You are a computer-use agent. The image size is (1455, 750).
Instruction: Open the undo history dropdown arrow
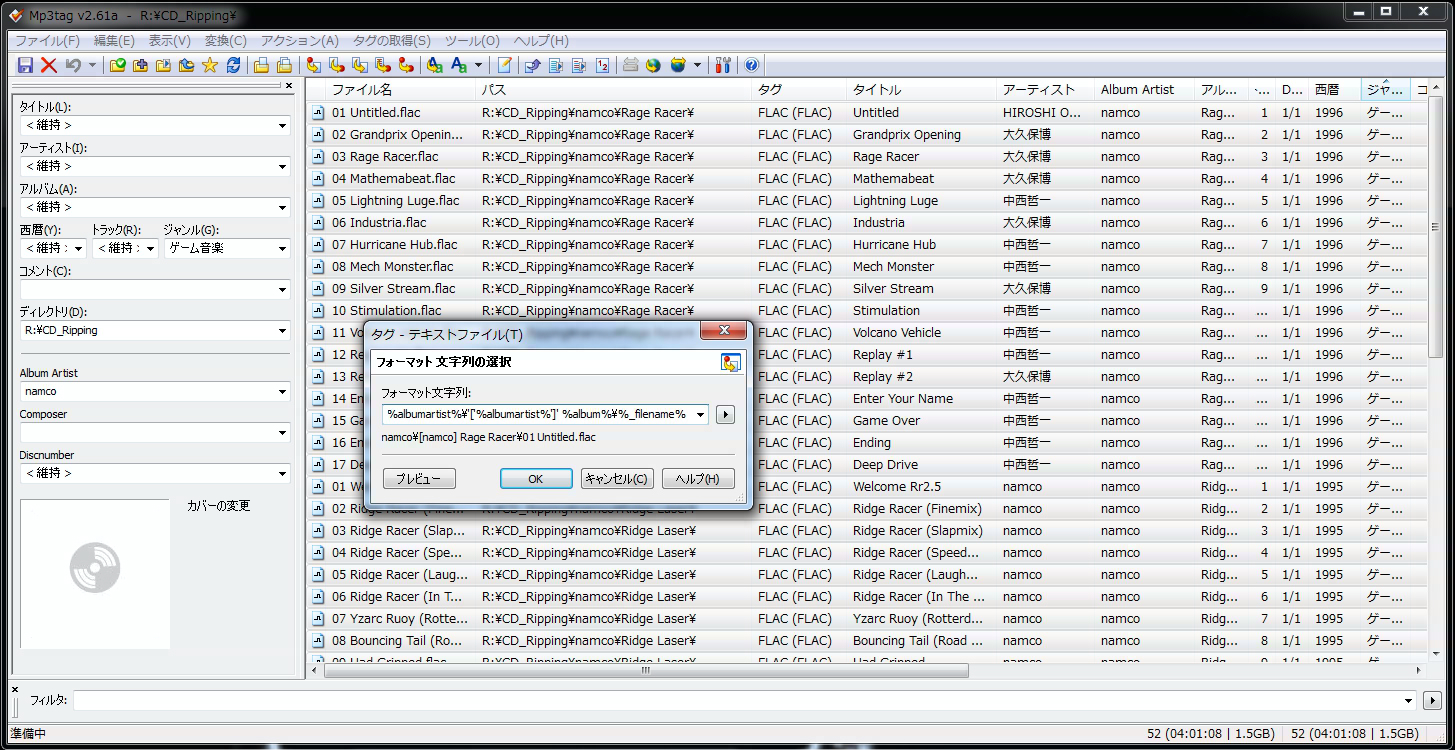[92, 65]
